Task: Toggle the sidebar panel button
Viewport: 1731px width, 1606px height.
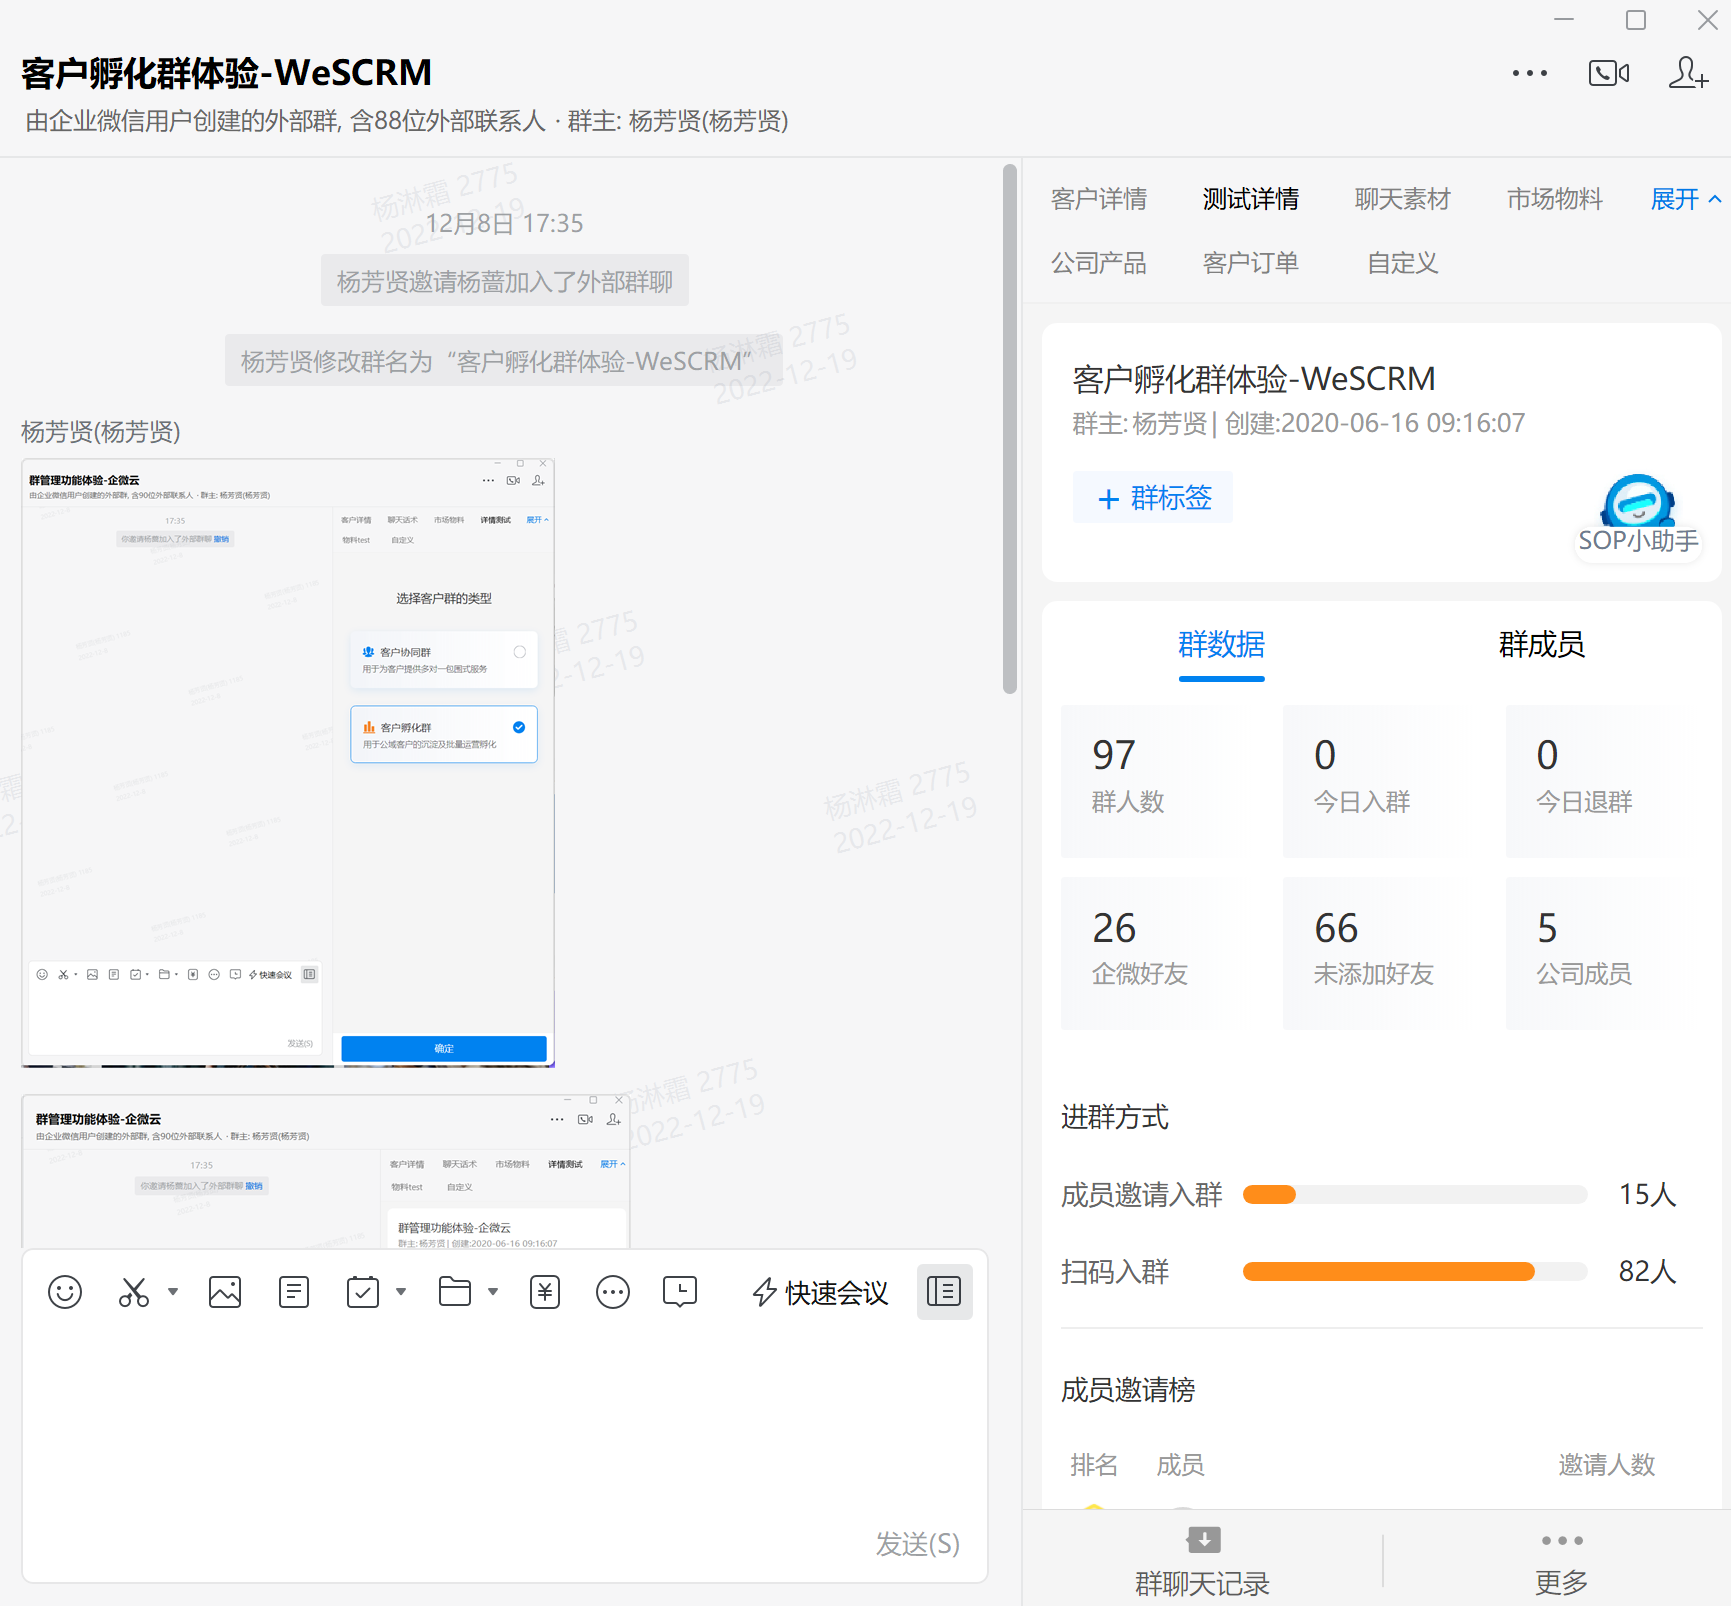Action: coord(944,1292)
